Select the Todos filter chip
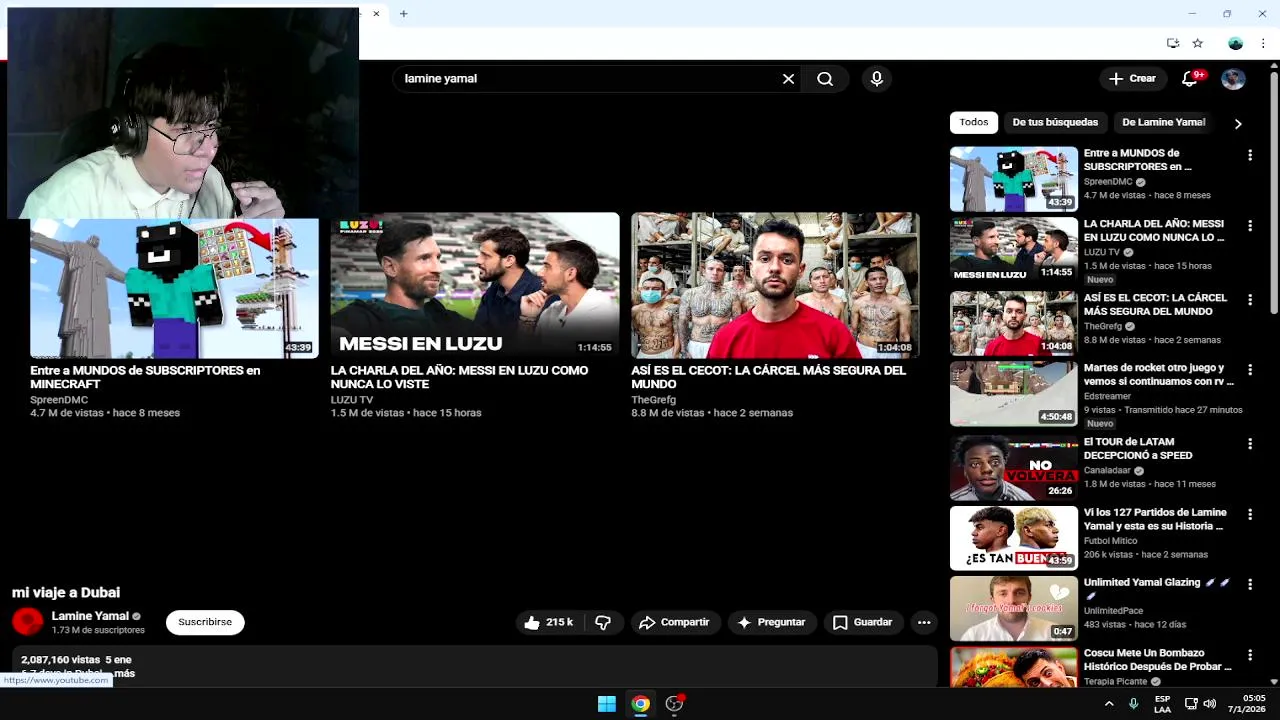1280x720 pixels. [x=974, y=122]
